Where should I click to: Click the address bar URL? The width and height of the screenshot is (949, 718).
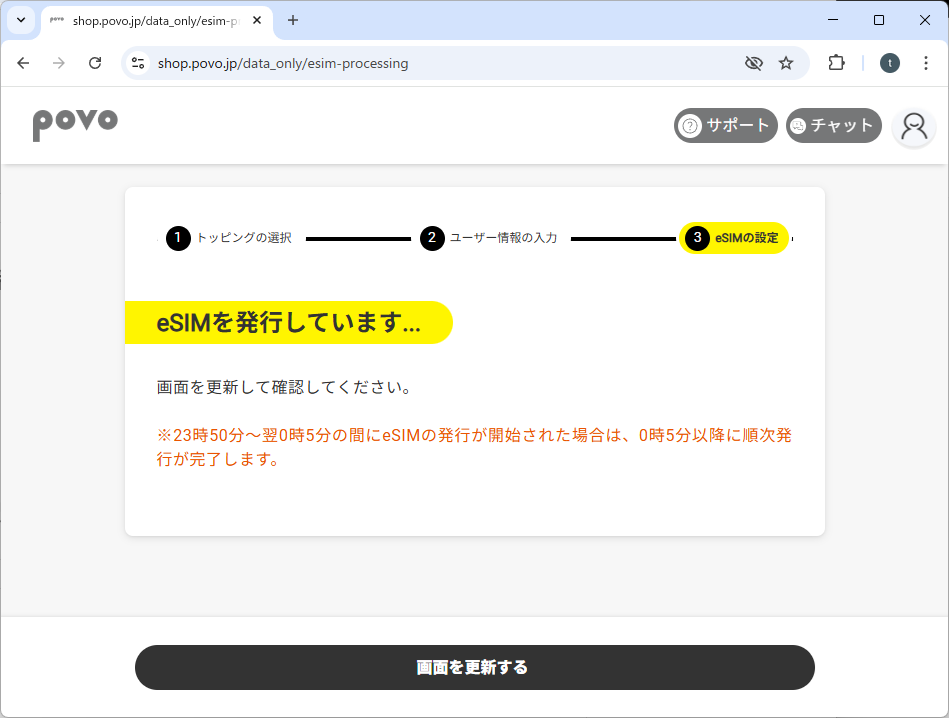[x=283, y=64]
